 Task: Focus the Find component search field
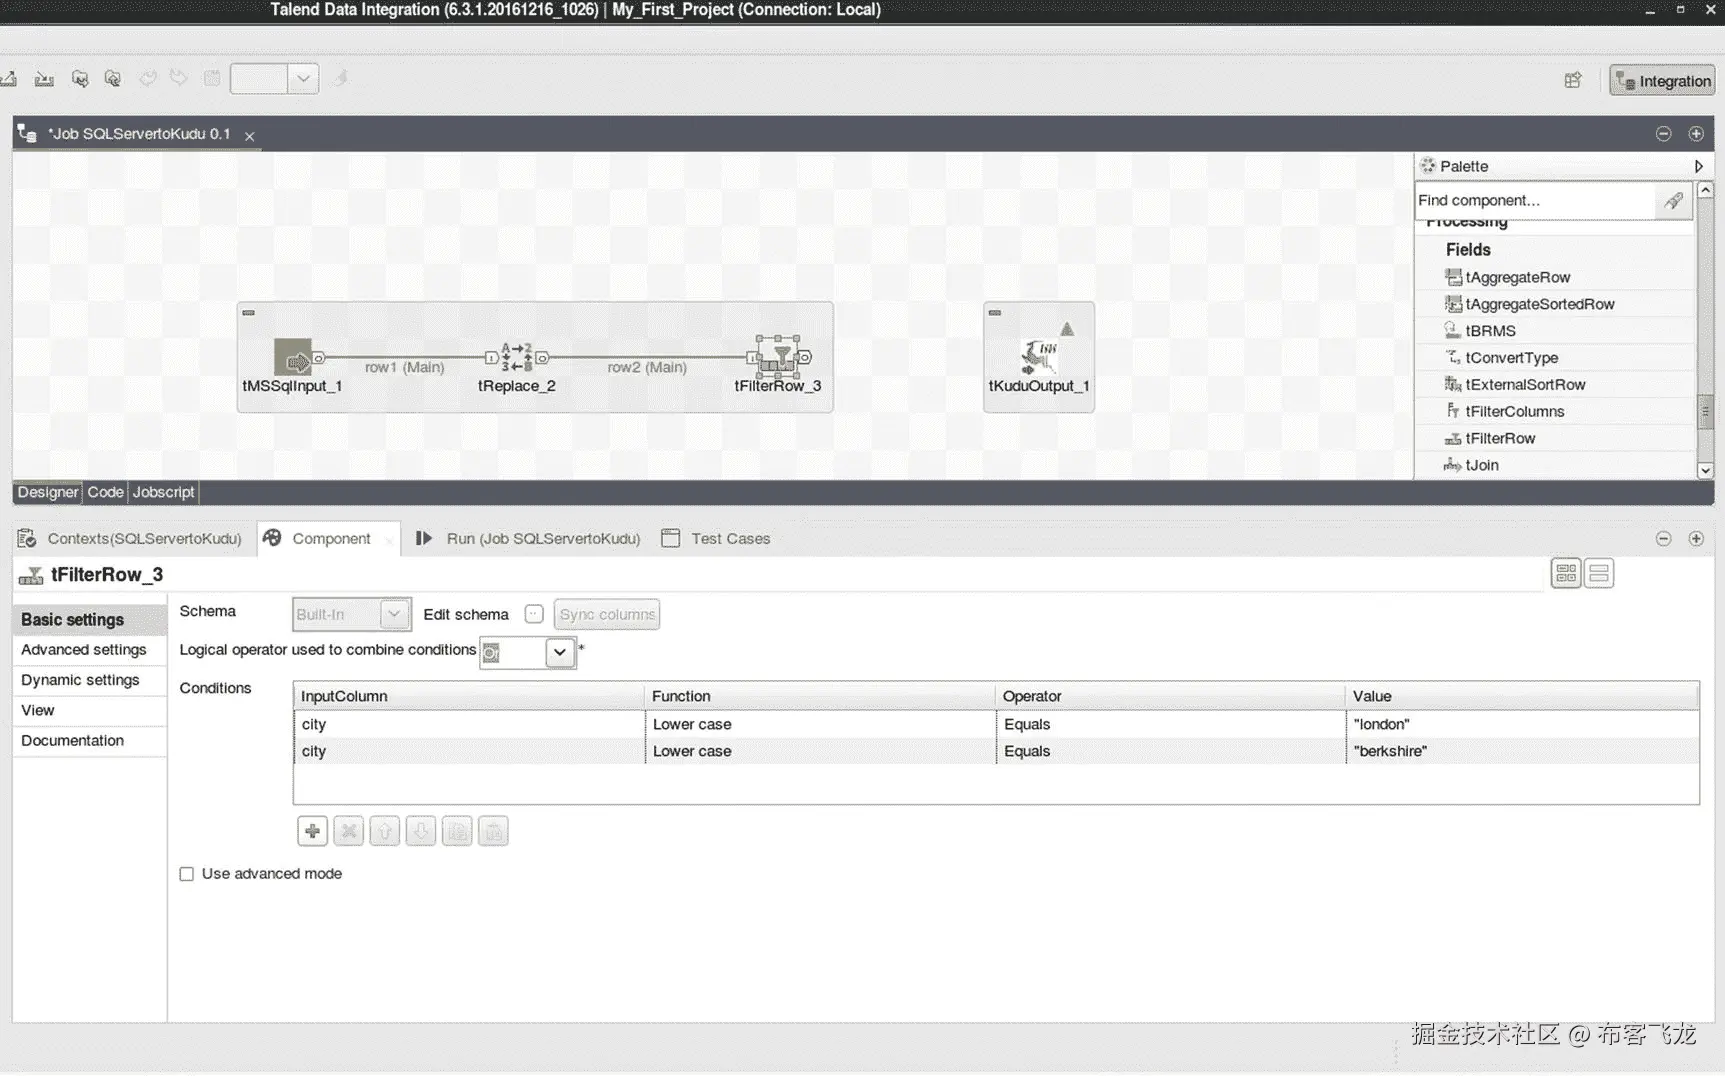pyautogui.click(x=1536, y=201)
